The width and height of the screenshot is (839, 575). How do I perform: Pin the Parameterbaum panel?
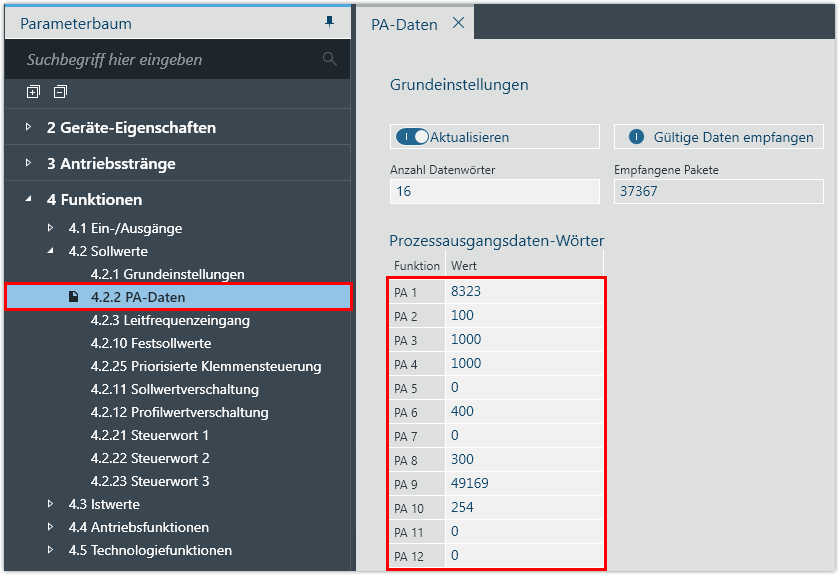[x=330, y=22]
